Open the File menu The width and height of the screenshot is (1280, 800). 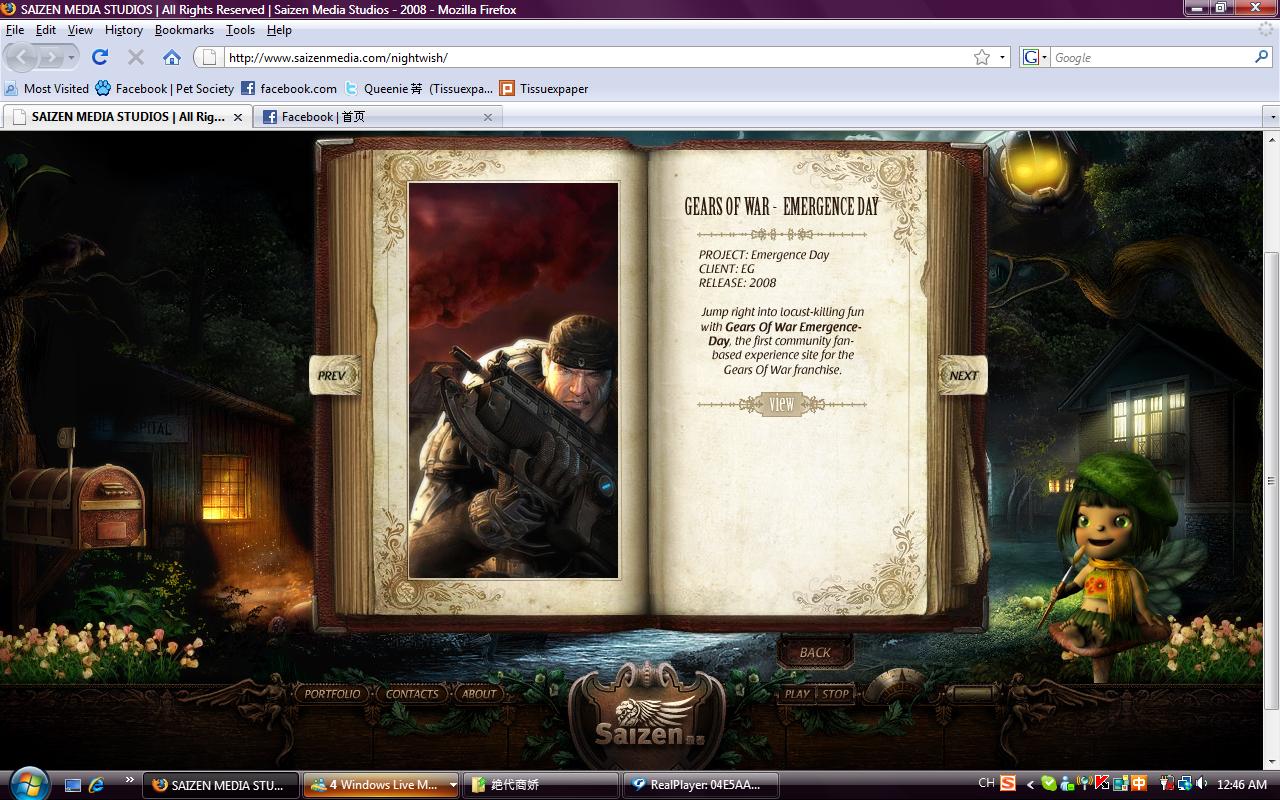coord(14,30)
